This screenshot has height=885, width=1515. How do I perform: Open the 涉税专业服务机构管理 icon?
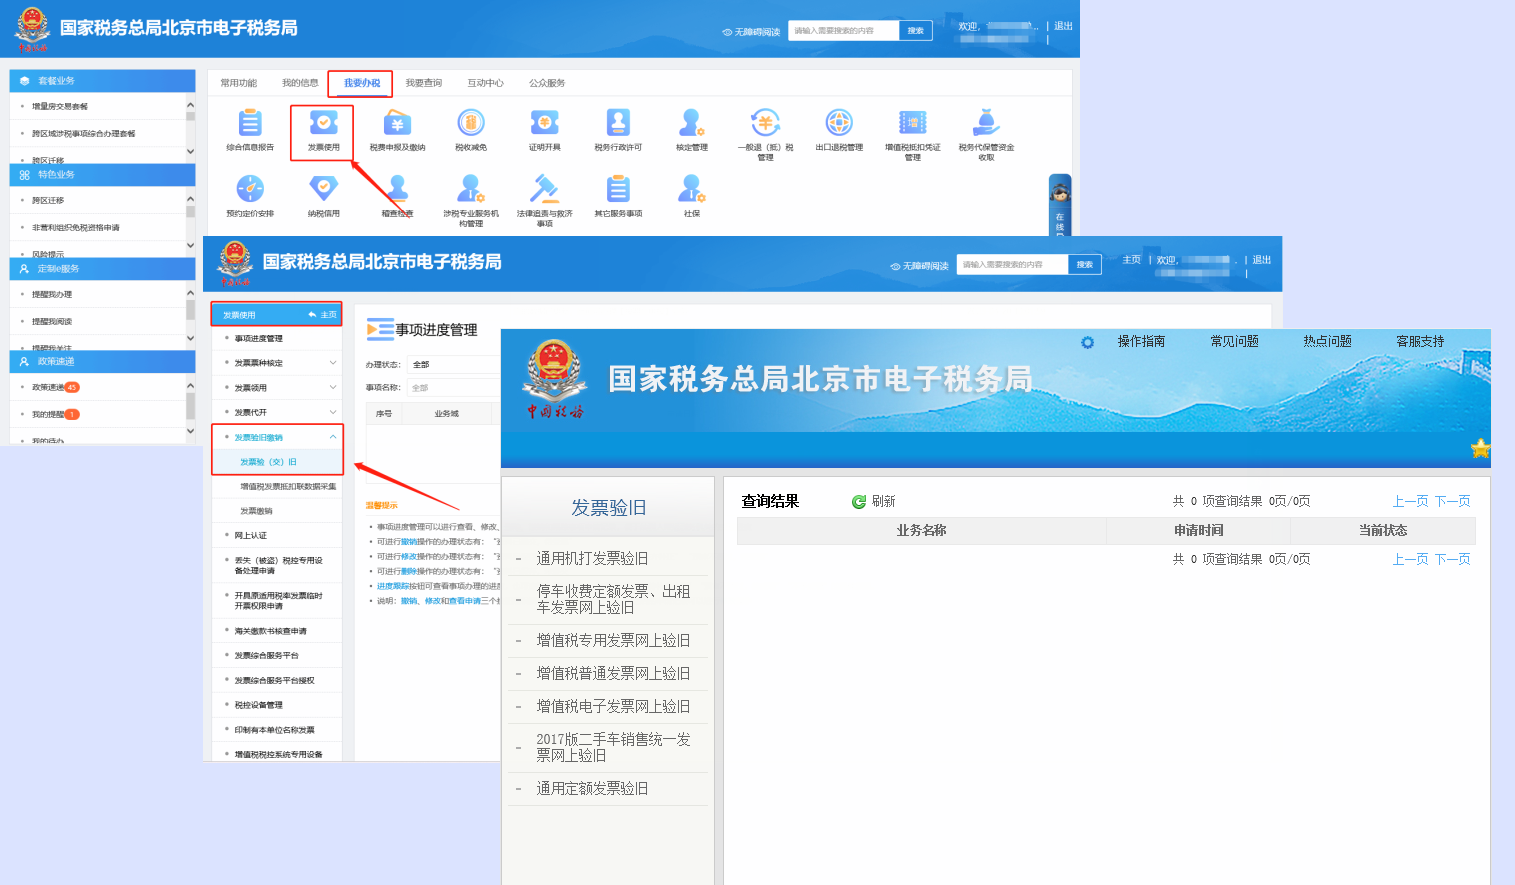click(x=471, y=188)
